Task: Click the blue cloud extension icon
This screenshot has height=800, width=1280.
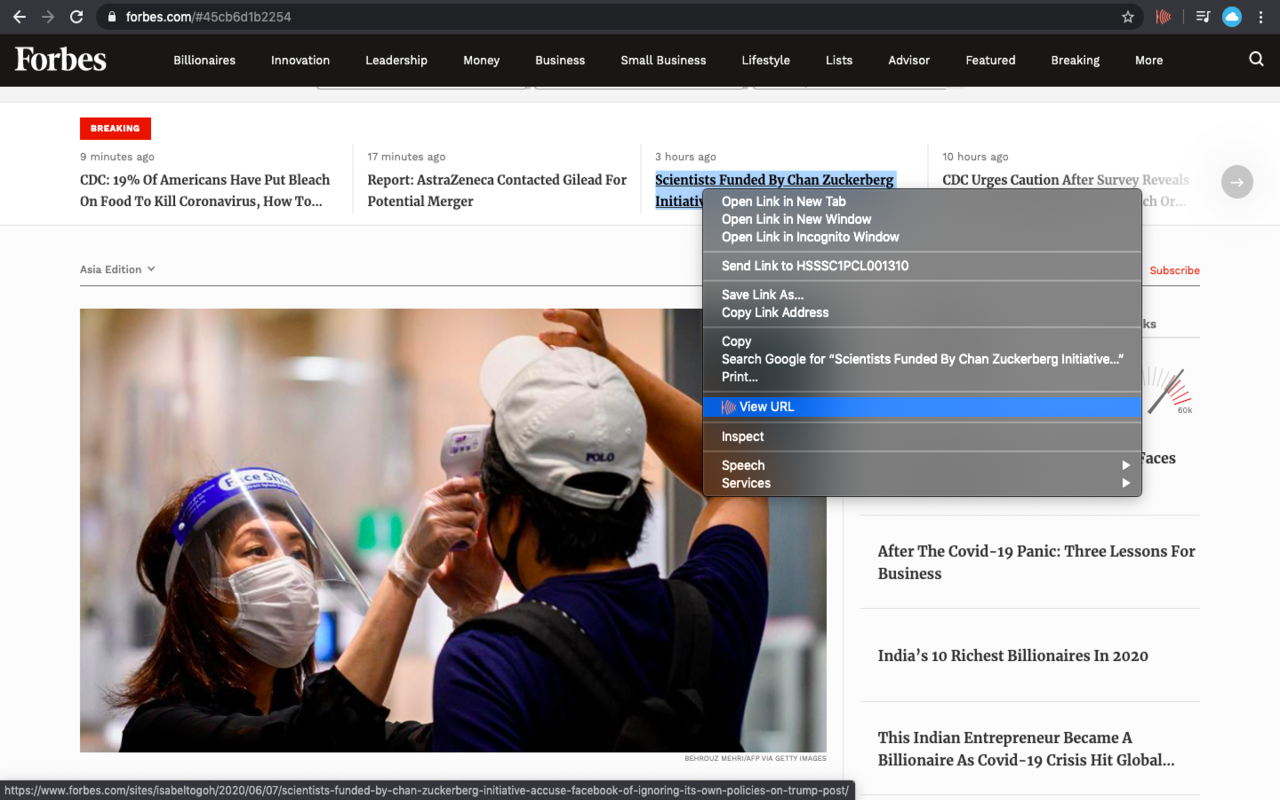Action: click(1231, 16)
